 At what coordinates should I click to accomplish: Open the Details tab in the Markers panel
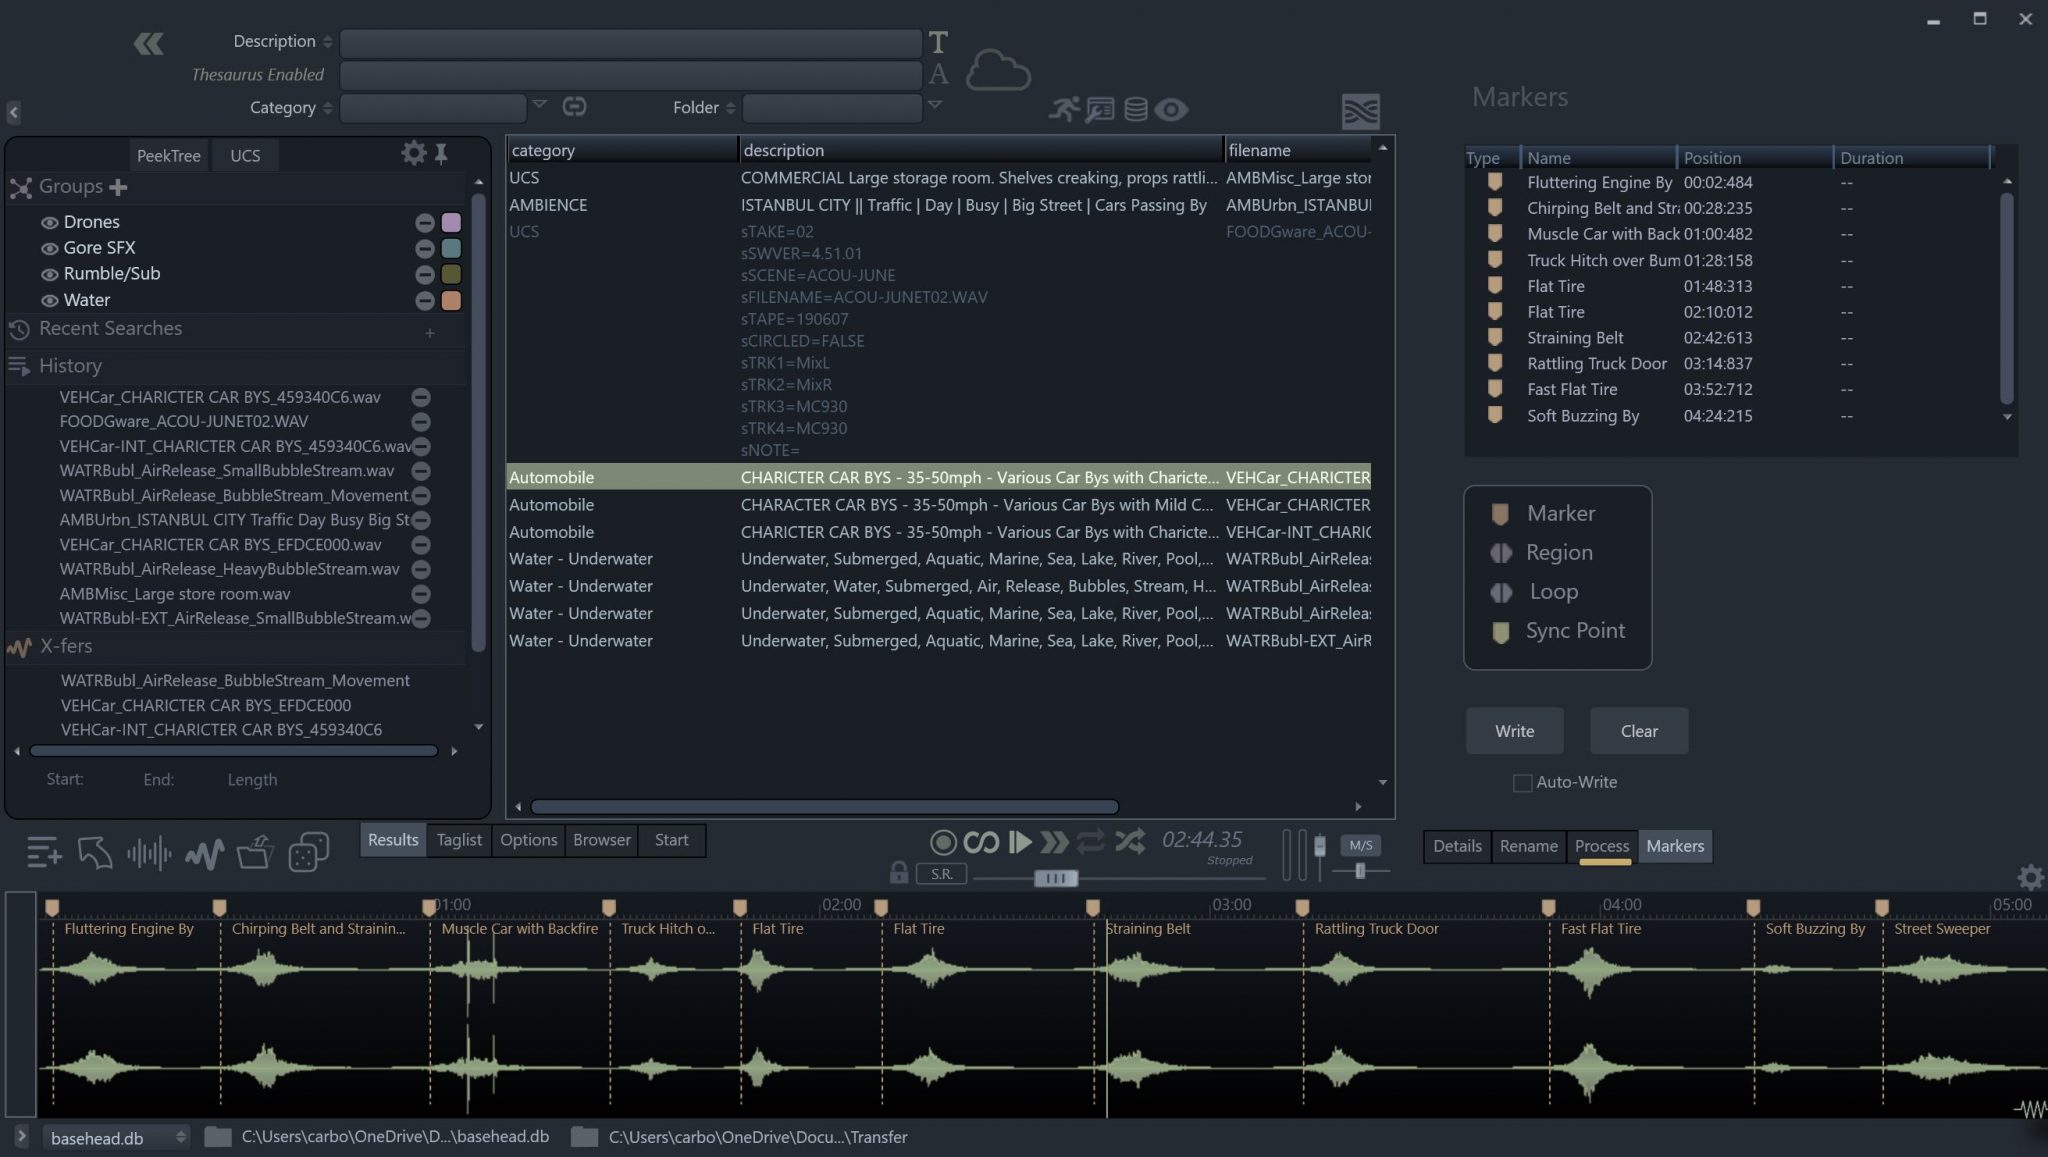tap(1457, 846)
